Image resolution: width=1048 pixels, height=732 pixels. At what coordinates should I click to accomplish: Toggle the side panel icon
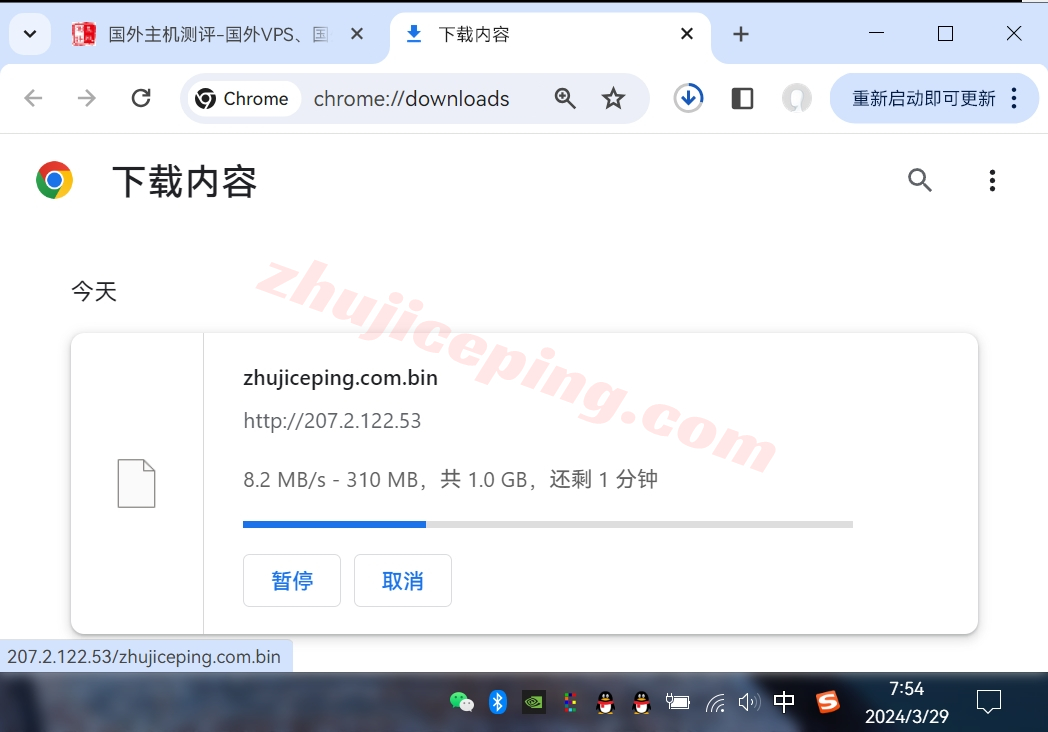coord(742,98)
